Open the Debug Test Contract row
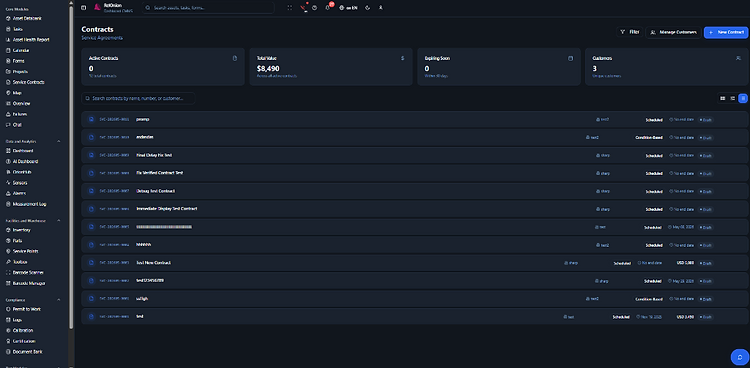Viewport: 750px width, 368px height. pos(415,191)
